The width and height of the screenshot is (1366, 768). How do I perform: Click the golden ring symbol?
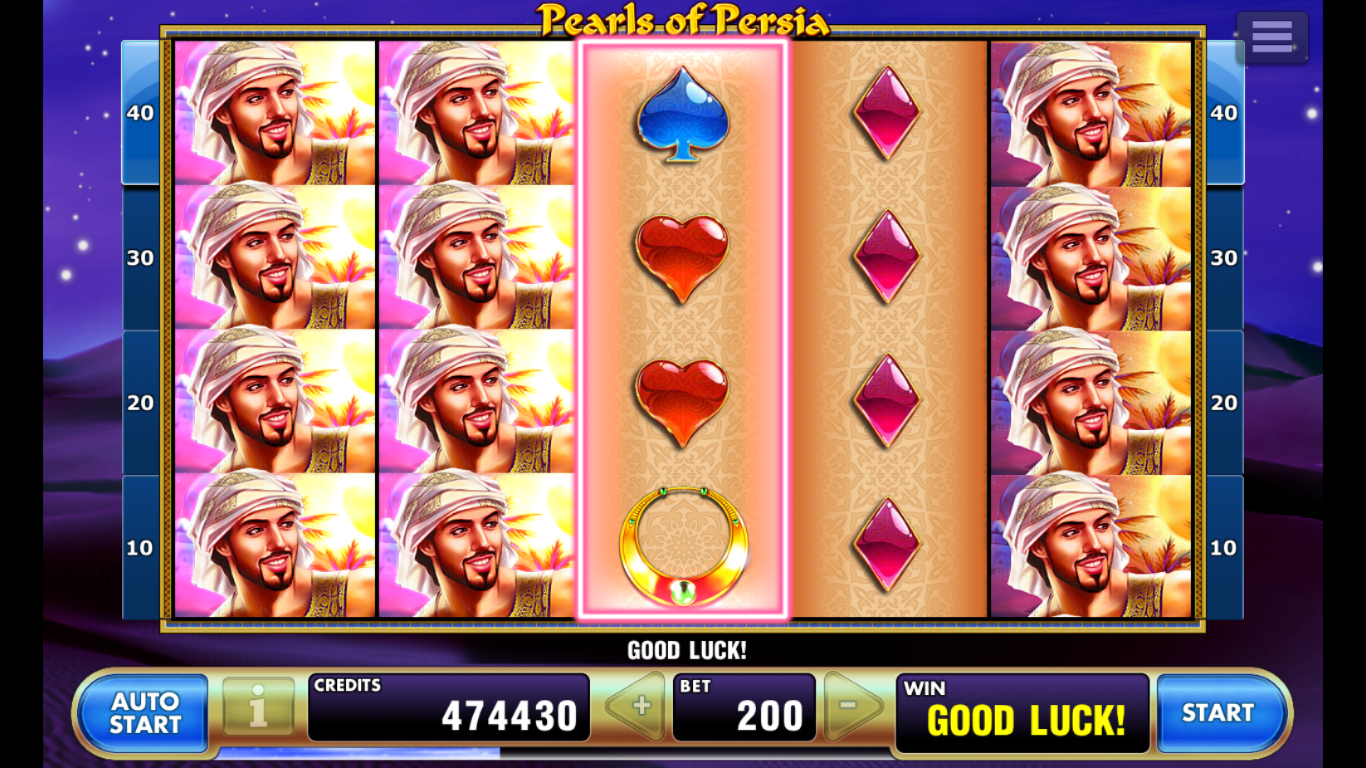(x=683, y=546)
